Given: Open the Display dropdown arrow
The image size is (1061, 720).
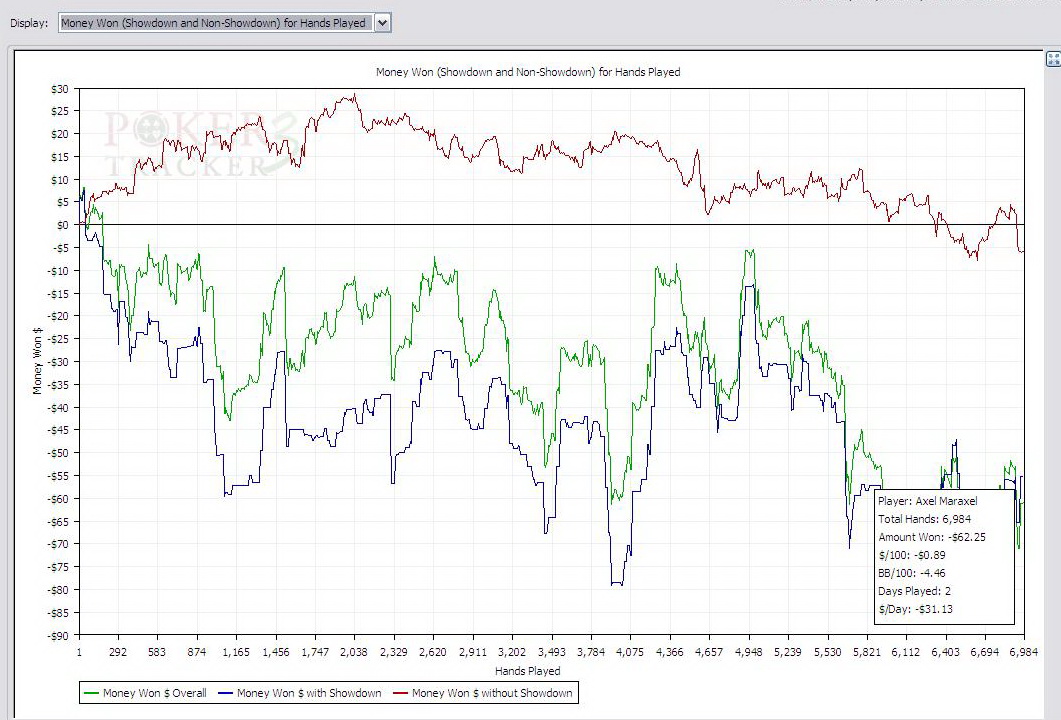Looking at the screenshot, I should point(382,23).
